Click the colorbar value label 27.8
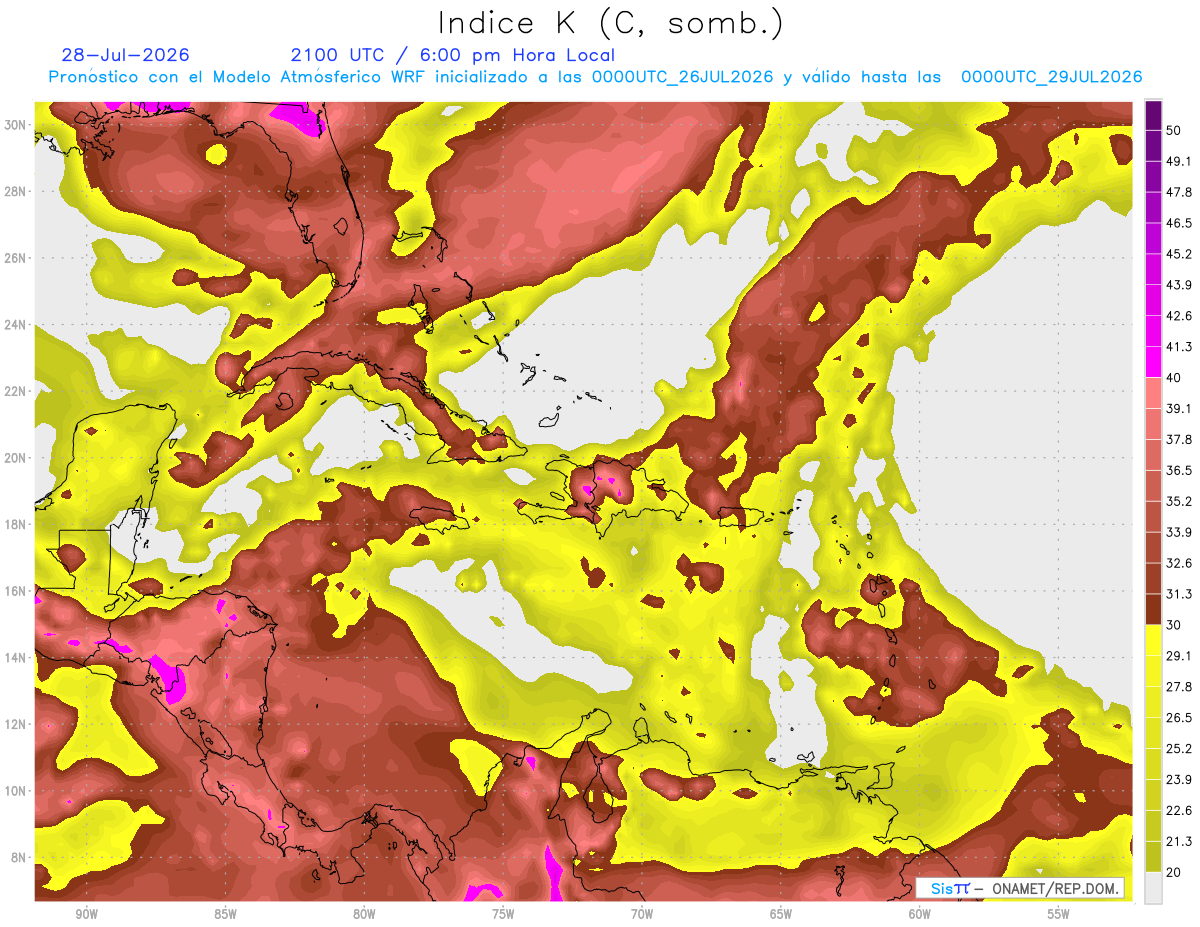The height and width of the screenshot is (927, 1200). click(x=1179, y=686)
